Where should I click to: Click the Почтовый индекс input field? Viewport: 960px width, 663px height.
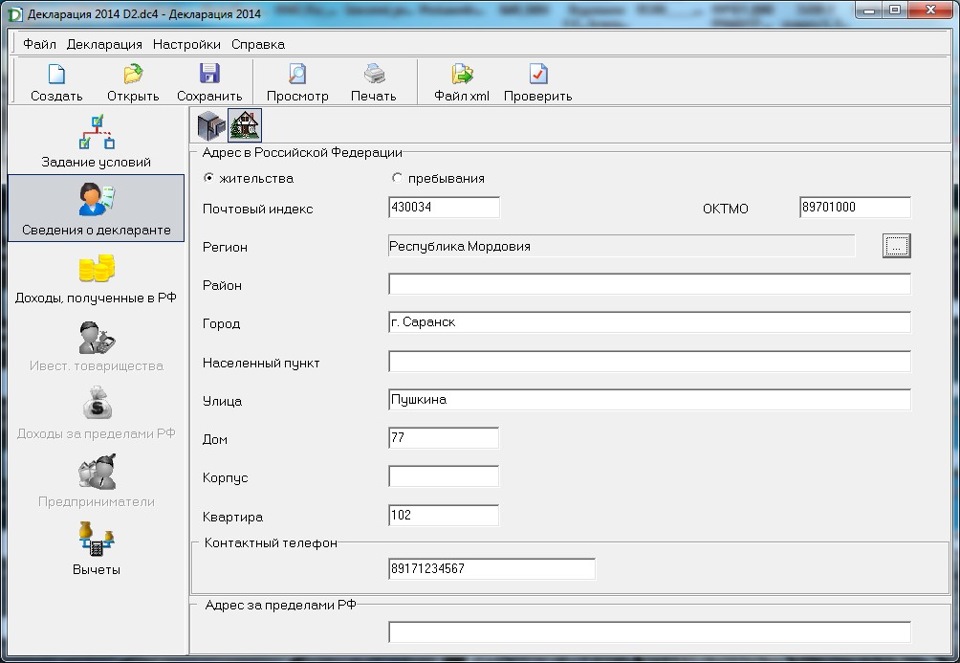pyautogui.click(x=443, y=208)
